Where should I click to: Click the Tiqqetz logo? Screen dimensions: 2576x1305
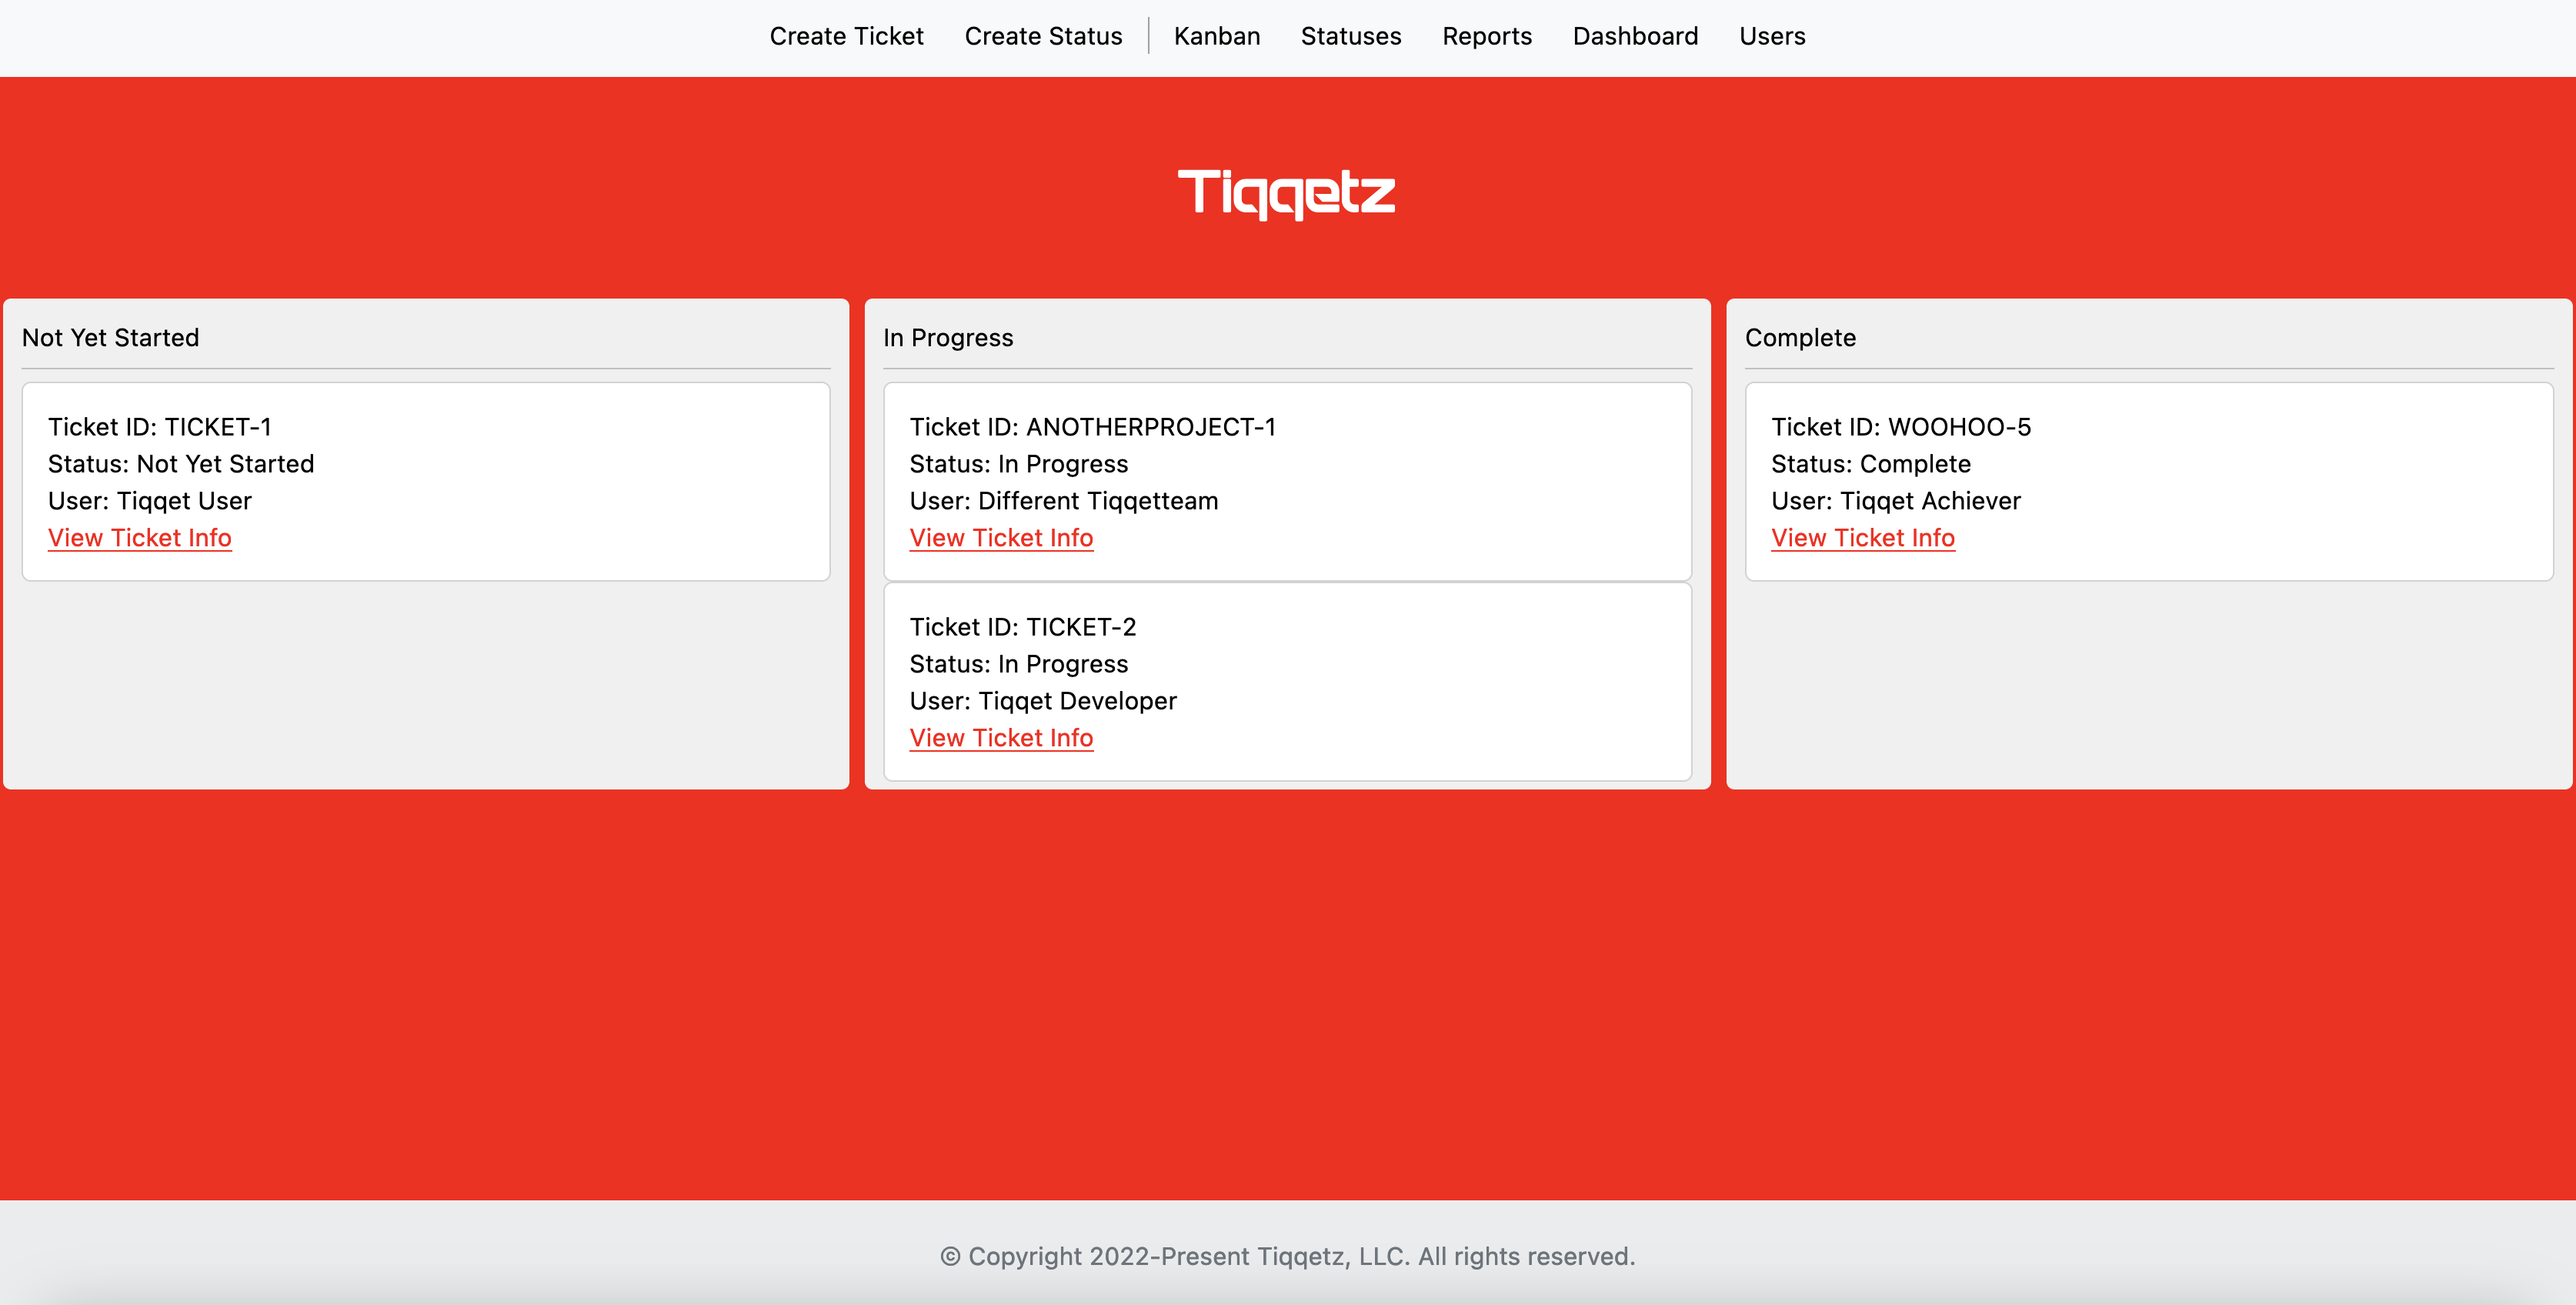point(1287,193)
